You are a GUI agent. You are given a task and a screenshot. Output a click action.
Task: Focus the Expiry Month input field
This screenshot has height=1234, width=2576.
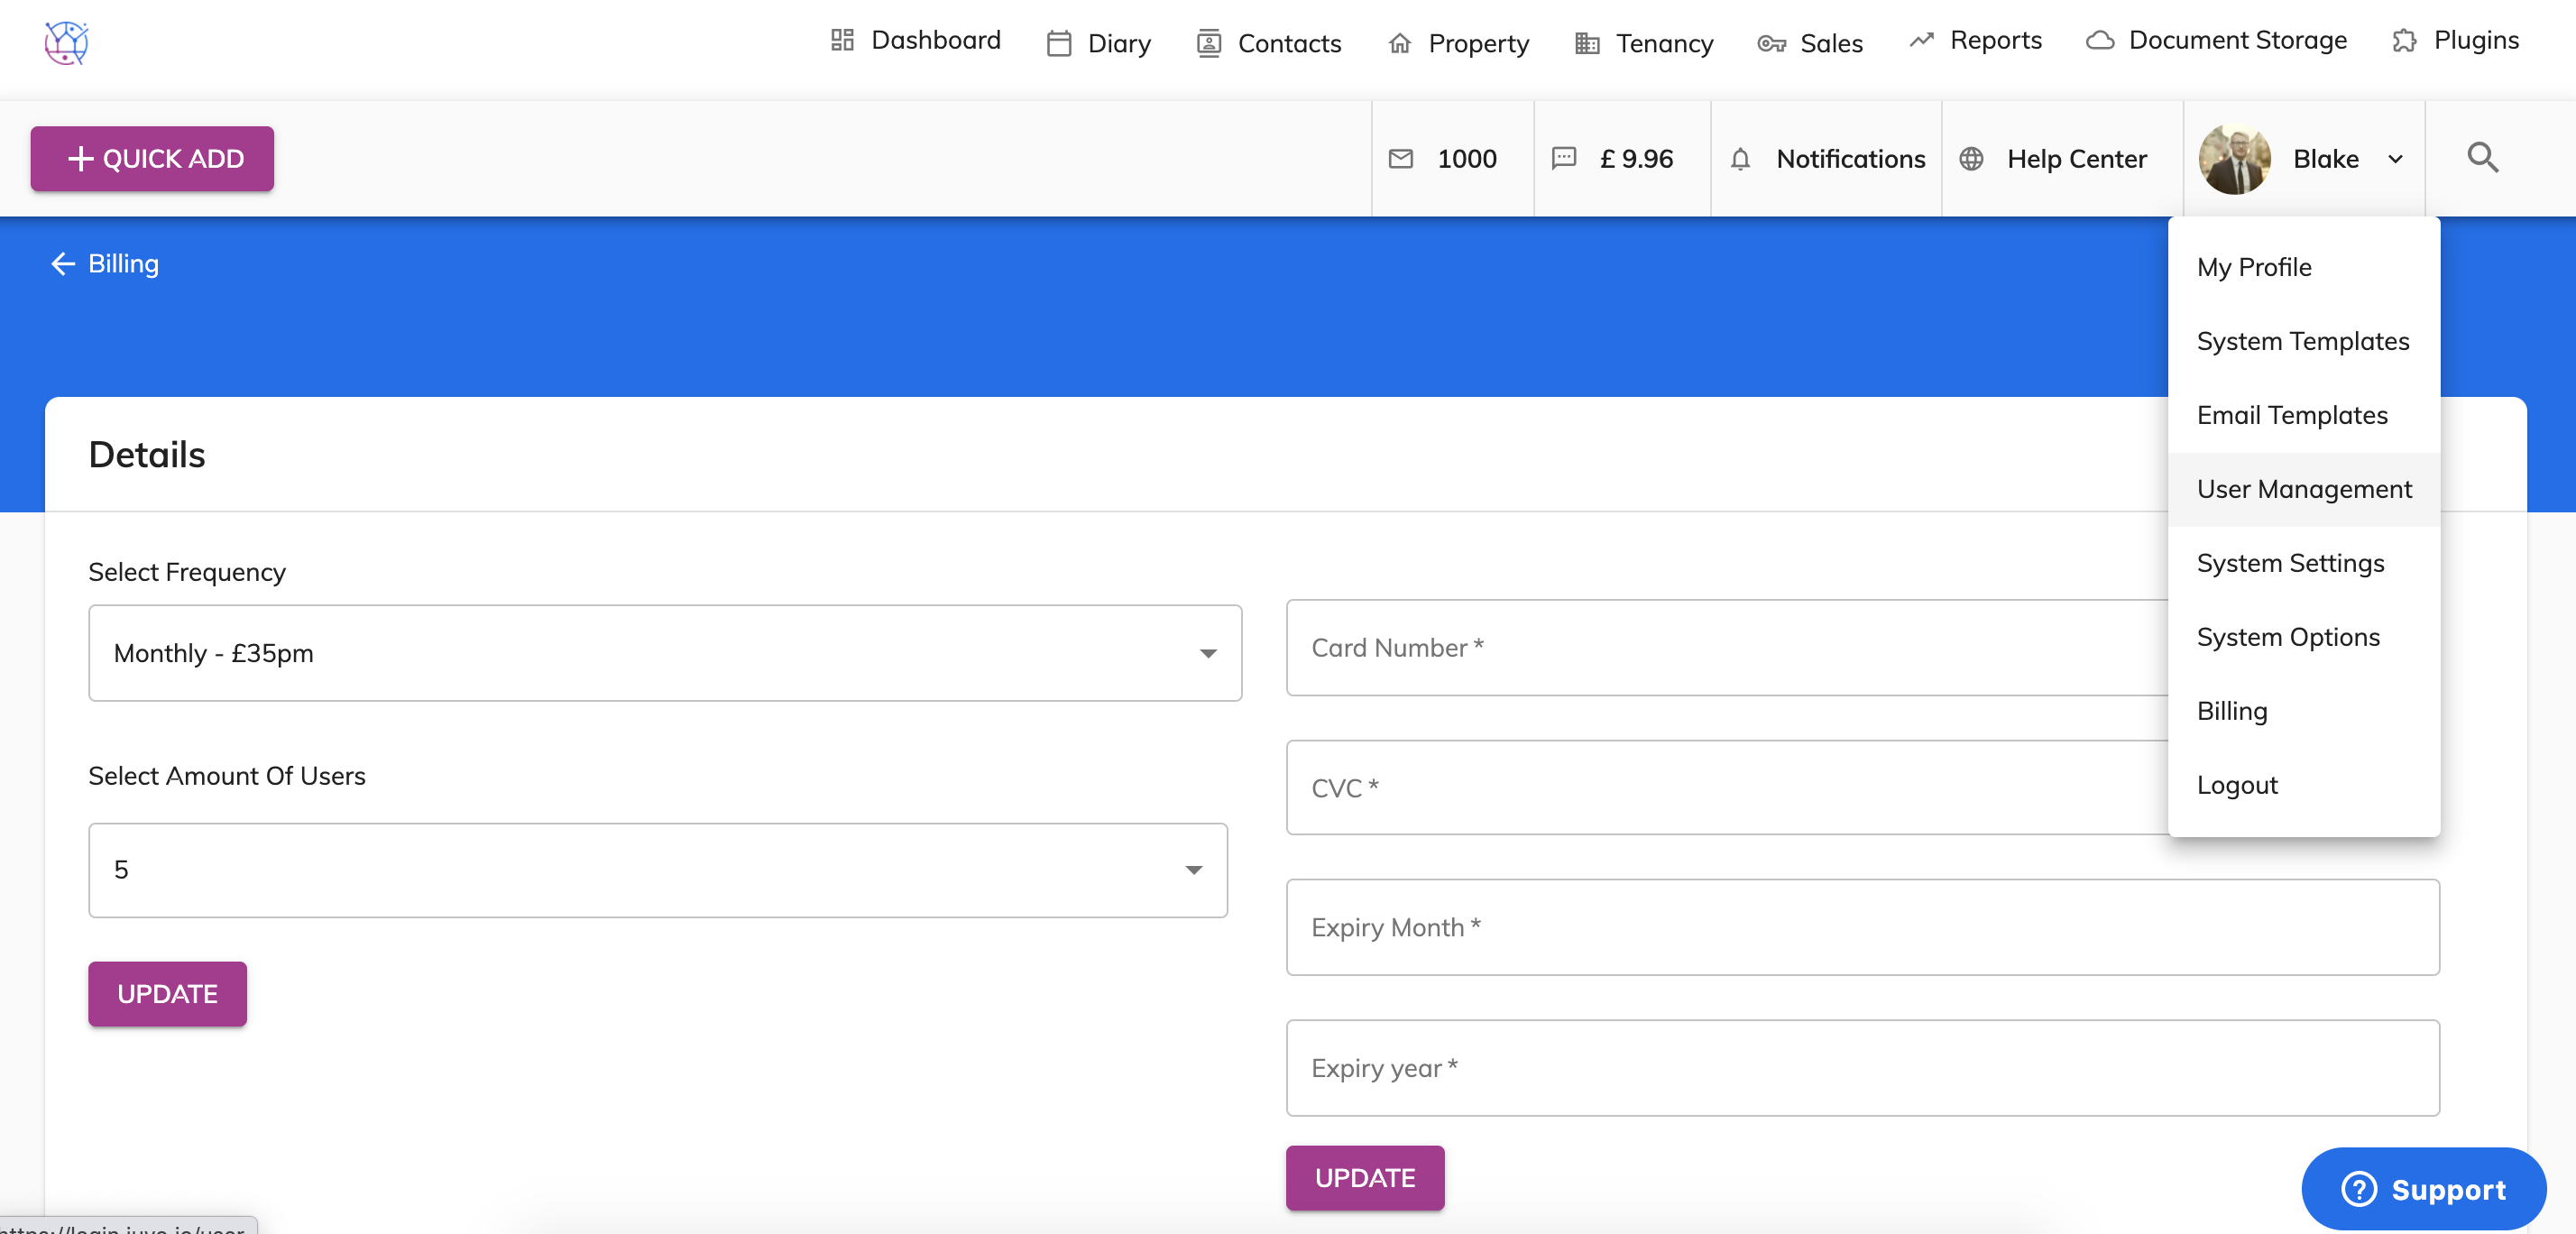[x=1862, y=927]
